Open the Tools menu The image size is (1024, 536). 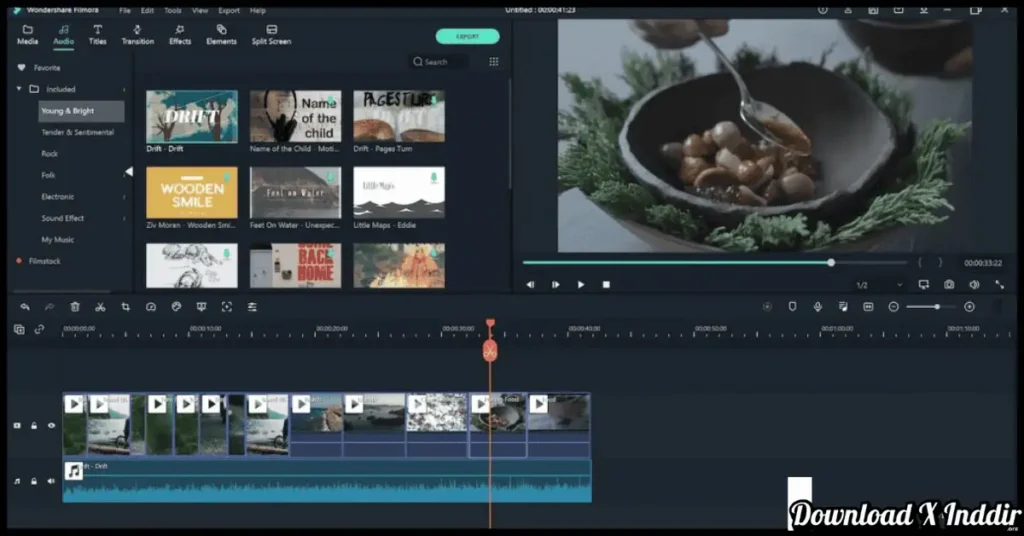173,10
